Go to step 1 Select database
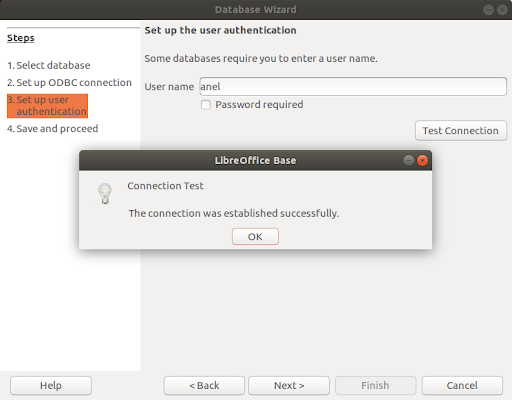Viewport: 522px width, 401px height. click(x=49, y=65)
